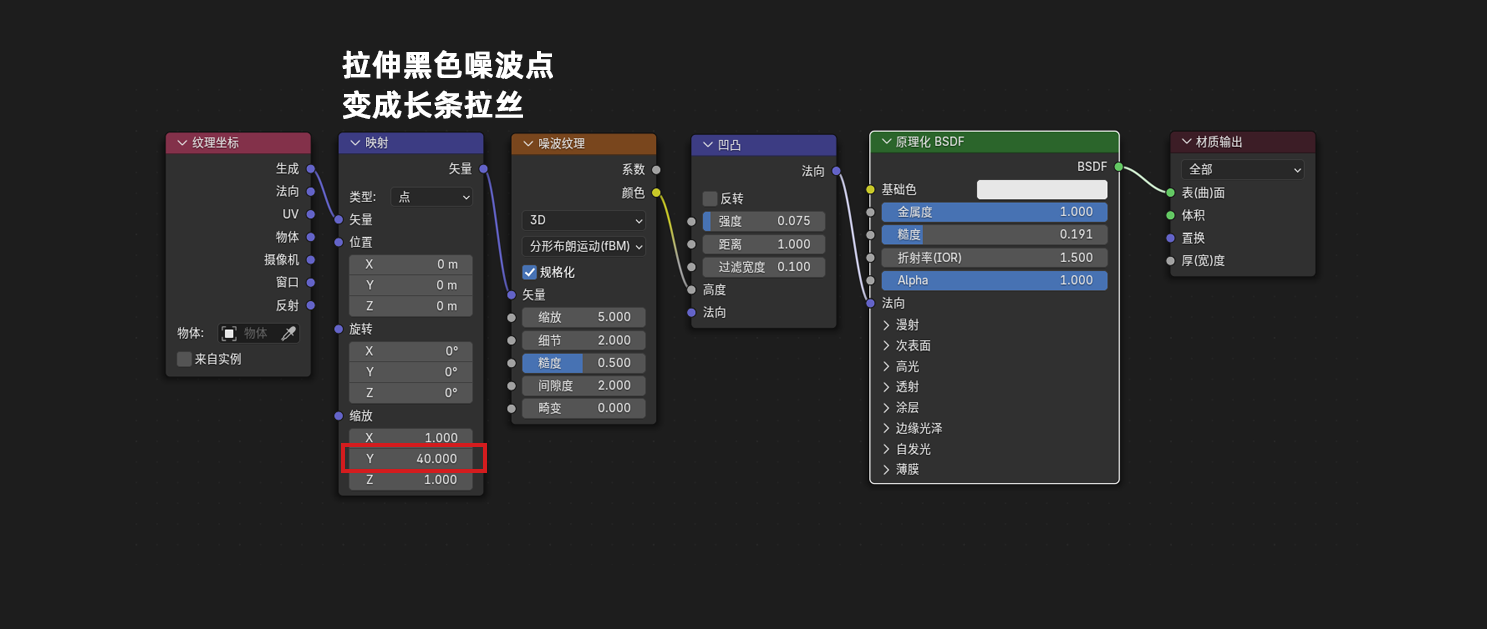This screenshot has height=629, width=1487.
Task: Click the 颜色 output socket of 噪波纹理
Action: pyautogui.click(x=656, y=192)
